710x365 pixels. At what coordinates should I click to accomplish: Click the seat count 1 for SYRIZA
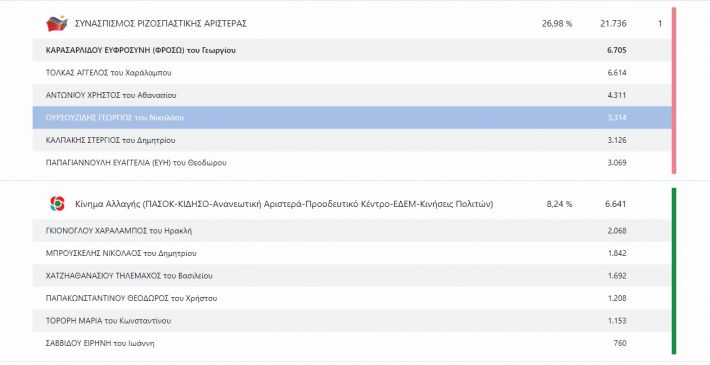click(x=660, y=24)
